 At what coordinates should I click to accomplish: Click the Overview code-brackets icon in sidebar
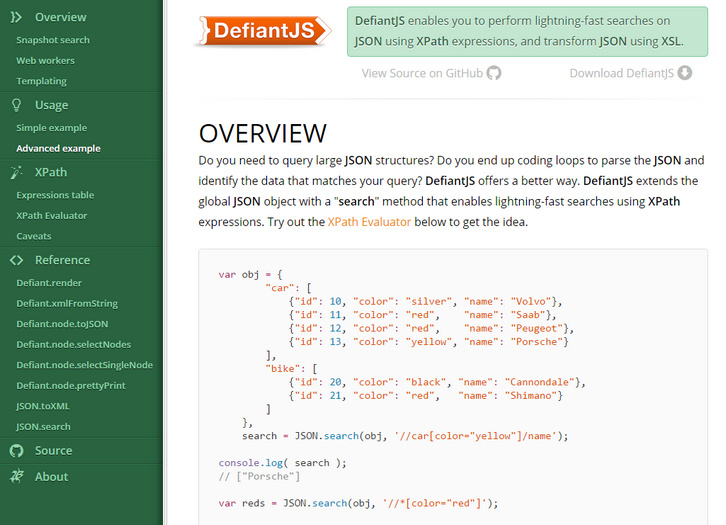17,17
